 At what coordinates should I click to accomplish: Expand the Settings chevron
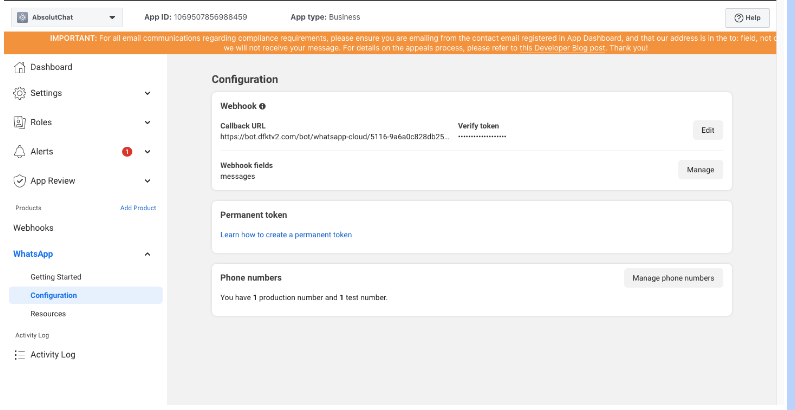[148, 93]
